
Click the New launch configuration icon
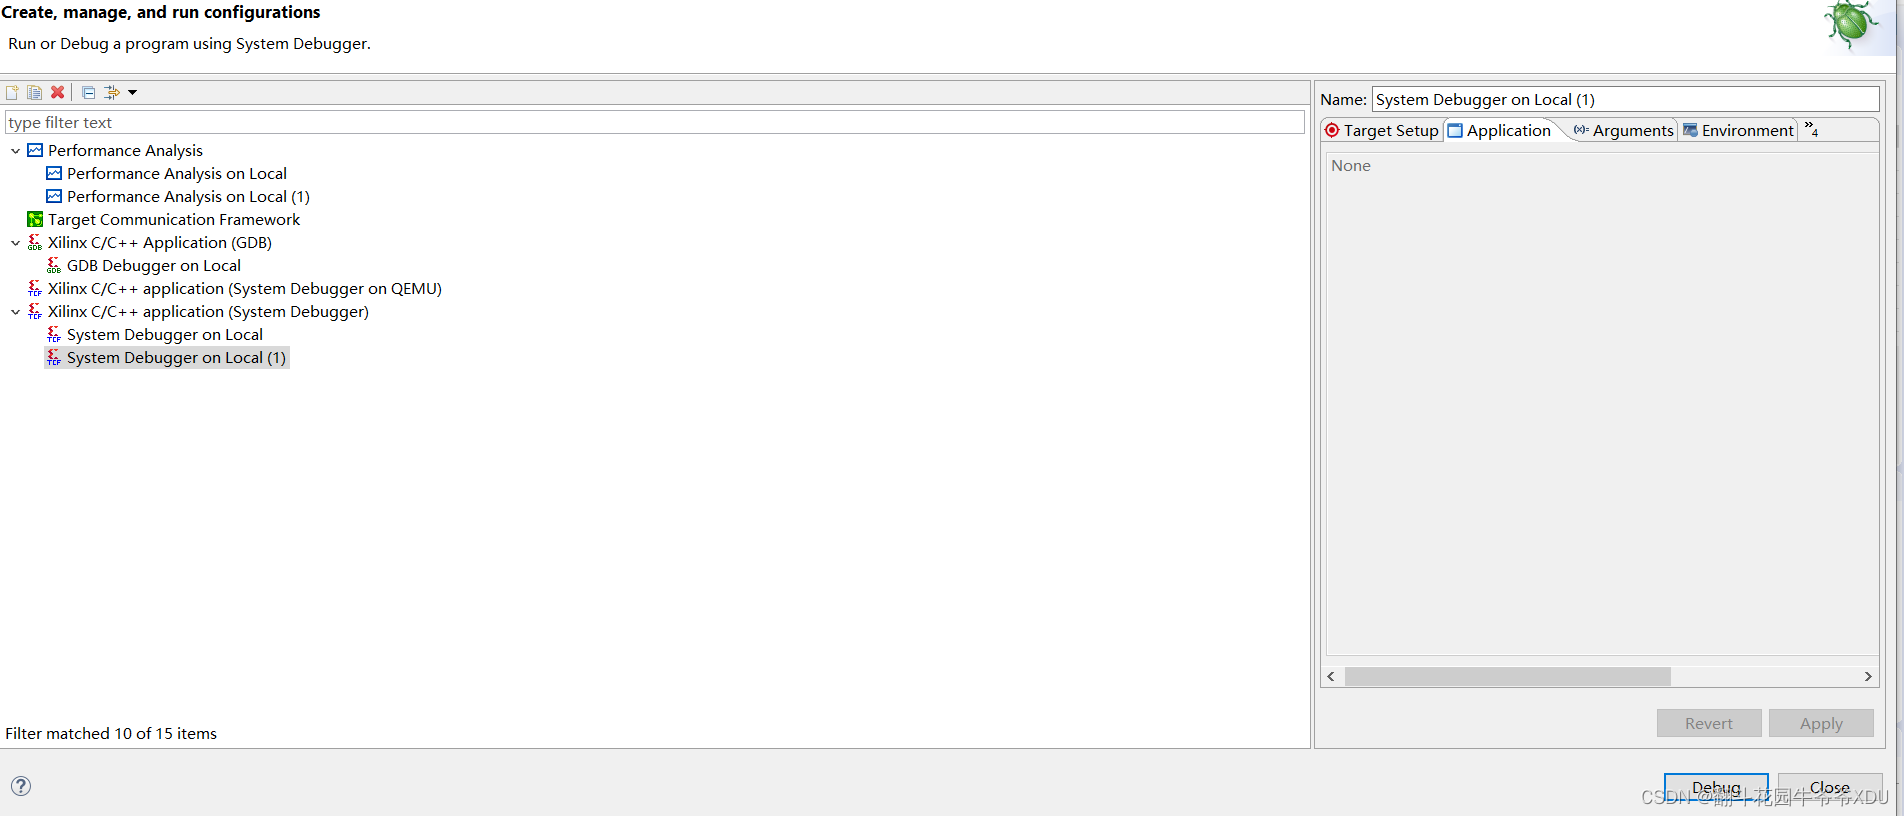tap(12, 92)
